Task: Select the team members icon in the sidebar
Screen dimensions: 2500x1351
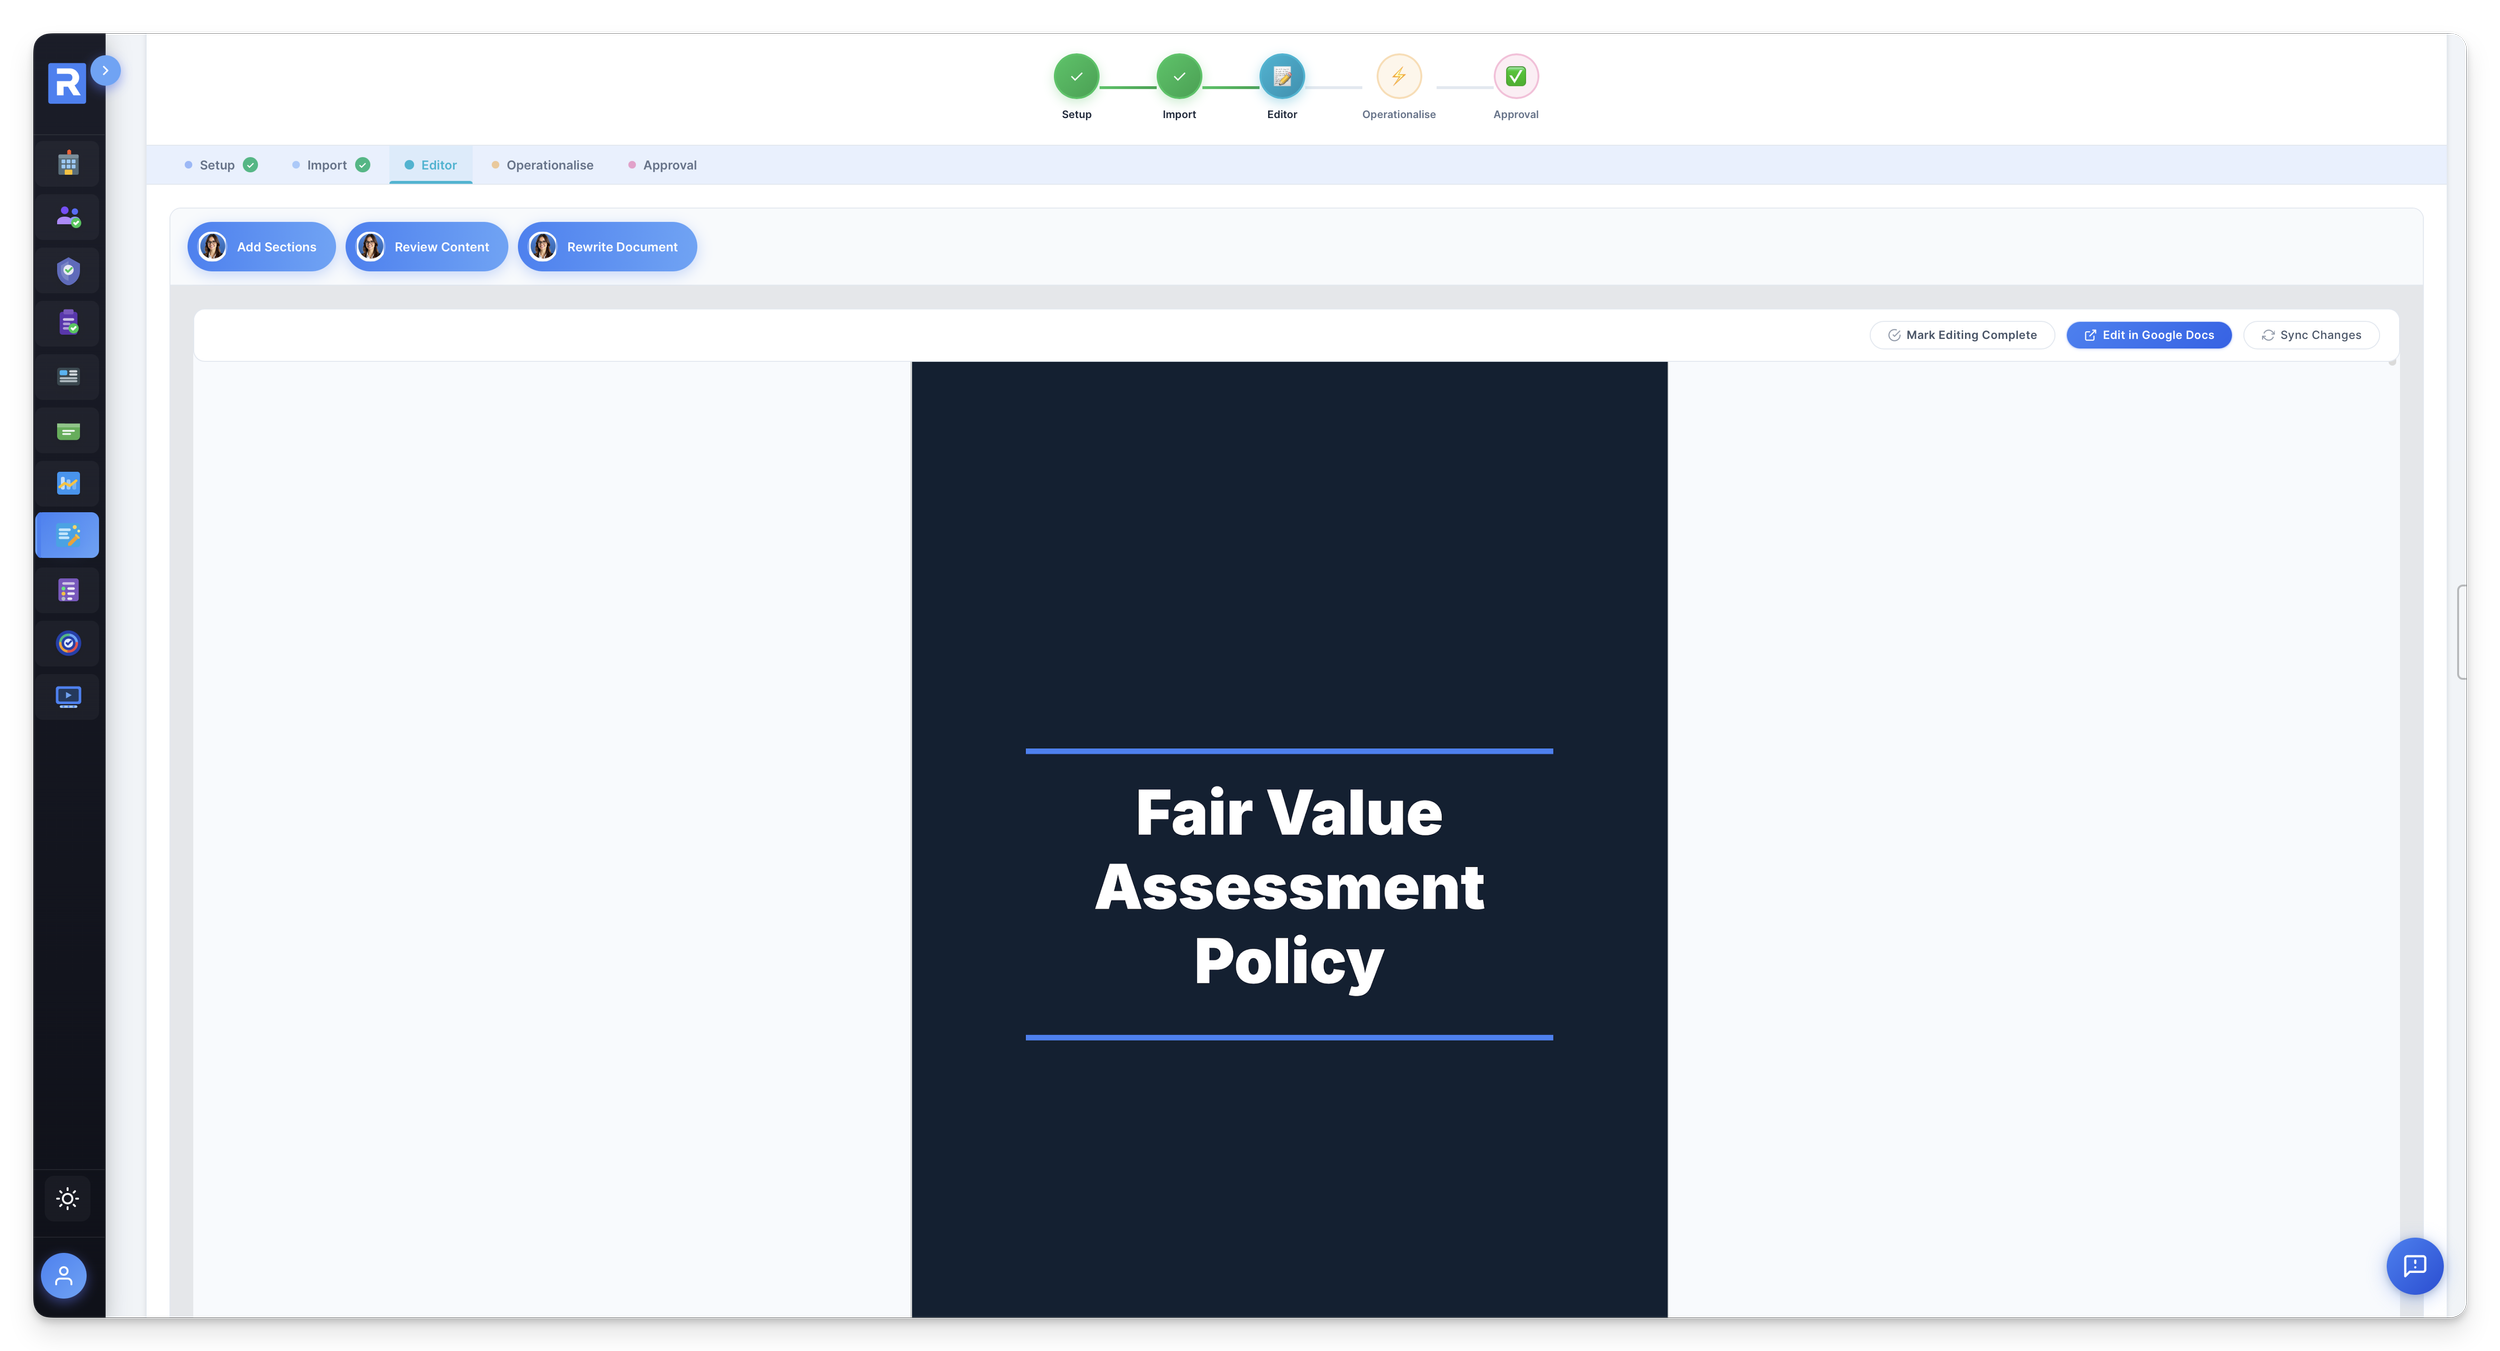Action: coord(67,216)
